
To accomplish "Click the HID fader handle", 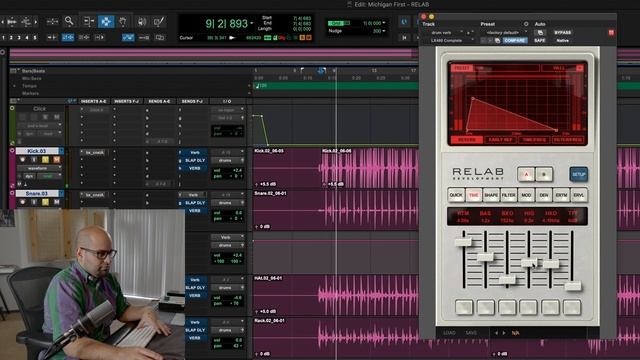I will pyautogui.click(x=529, y=263).
